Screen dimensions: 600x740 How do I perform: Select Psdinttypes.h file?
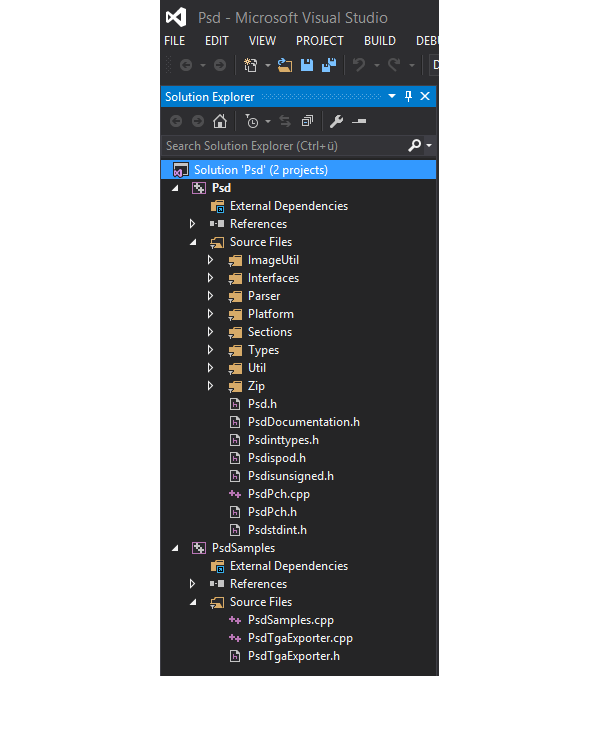pos(283,440)
